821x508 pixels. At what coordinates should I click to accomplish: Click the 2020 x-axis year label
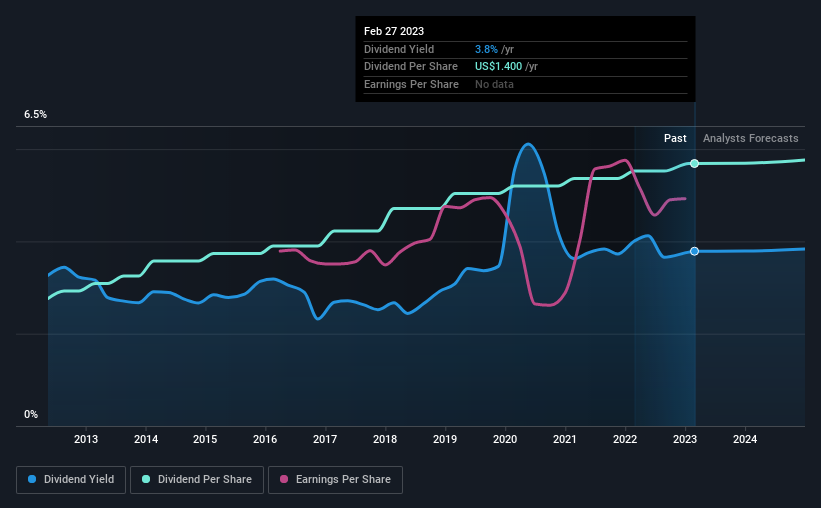pos(505,439)
